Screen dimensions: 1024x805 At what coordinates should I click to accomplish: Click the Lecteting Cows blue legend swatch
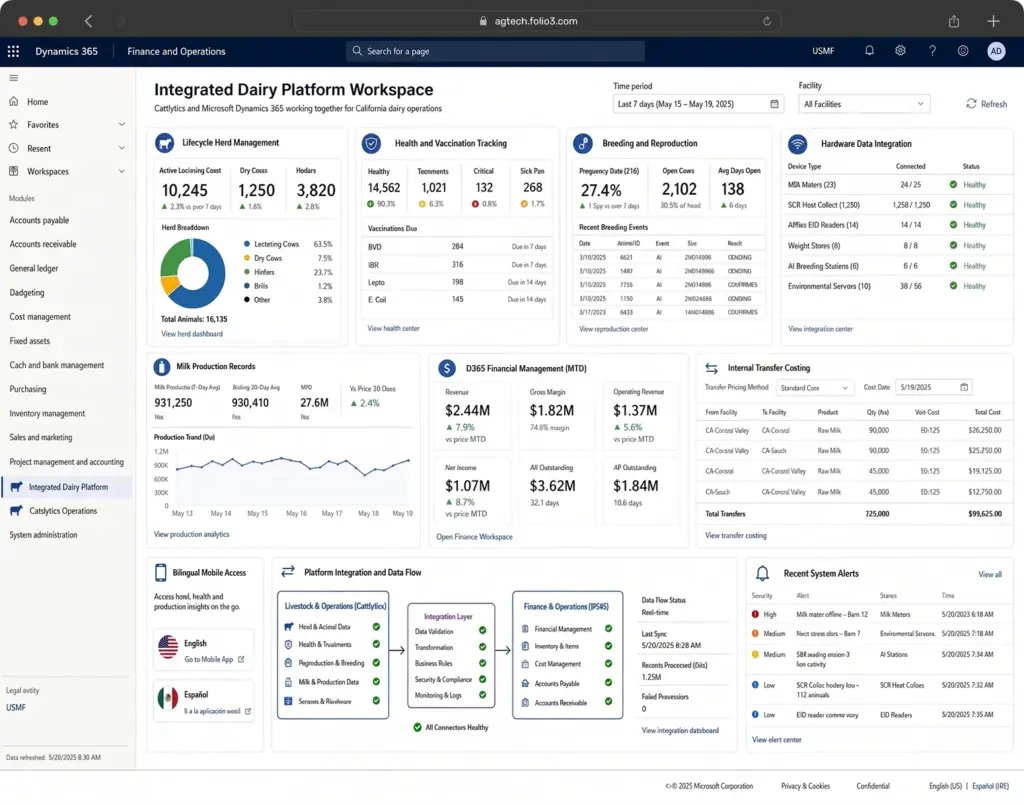pyautogui.click(x=247, y=244)
